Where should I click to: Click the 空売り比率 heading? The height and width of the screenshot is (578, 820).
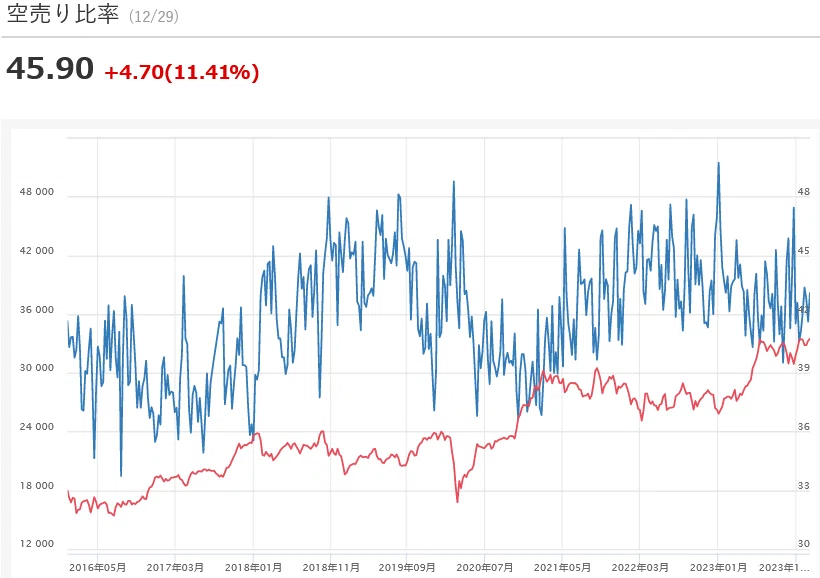point(63,14)
